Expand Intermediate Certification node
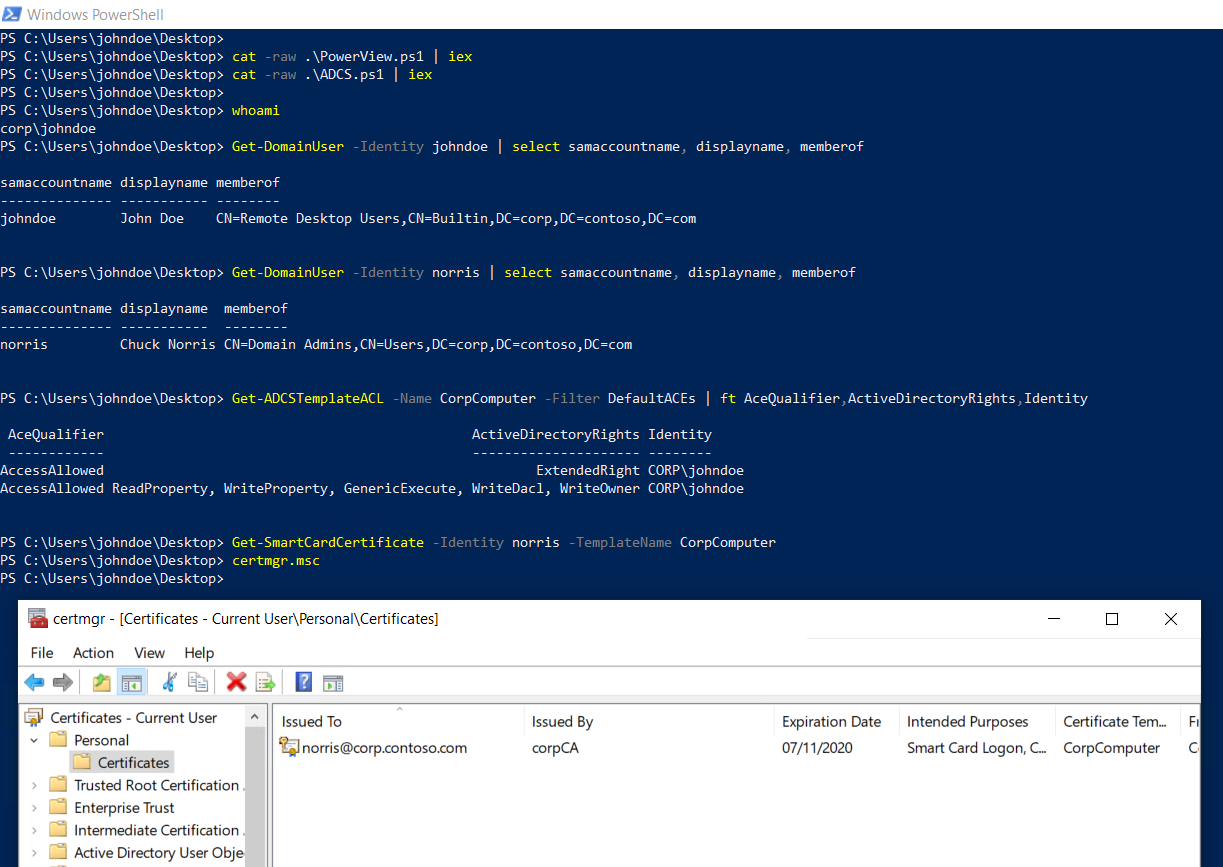The height and width of the screenshot is (867, 1223). pyautogui.click(x=34, y=830)
